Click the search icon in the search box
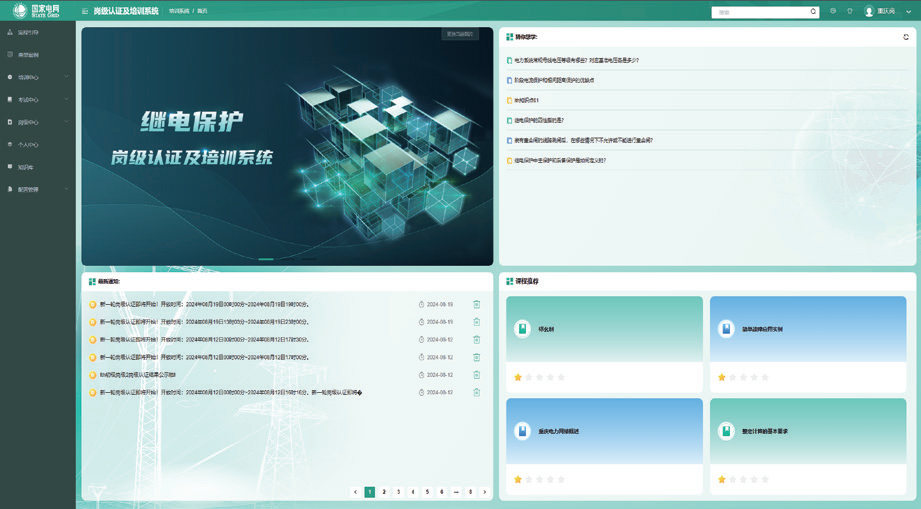Image resolution: width=921 pixels, height=509 pixels. [x=813, y=12]
